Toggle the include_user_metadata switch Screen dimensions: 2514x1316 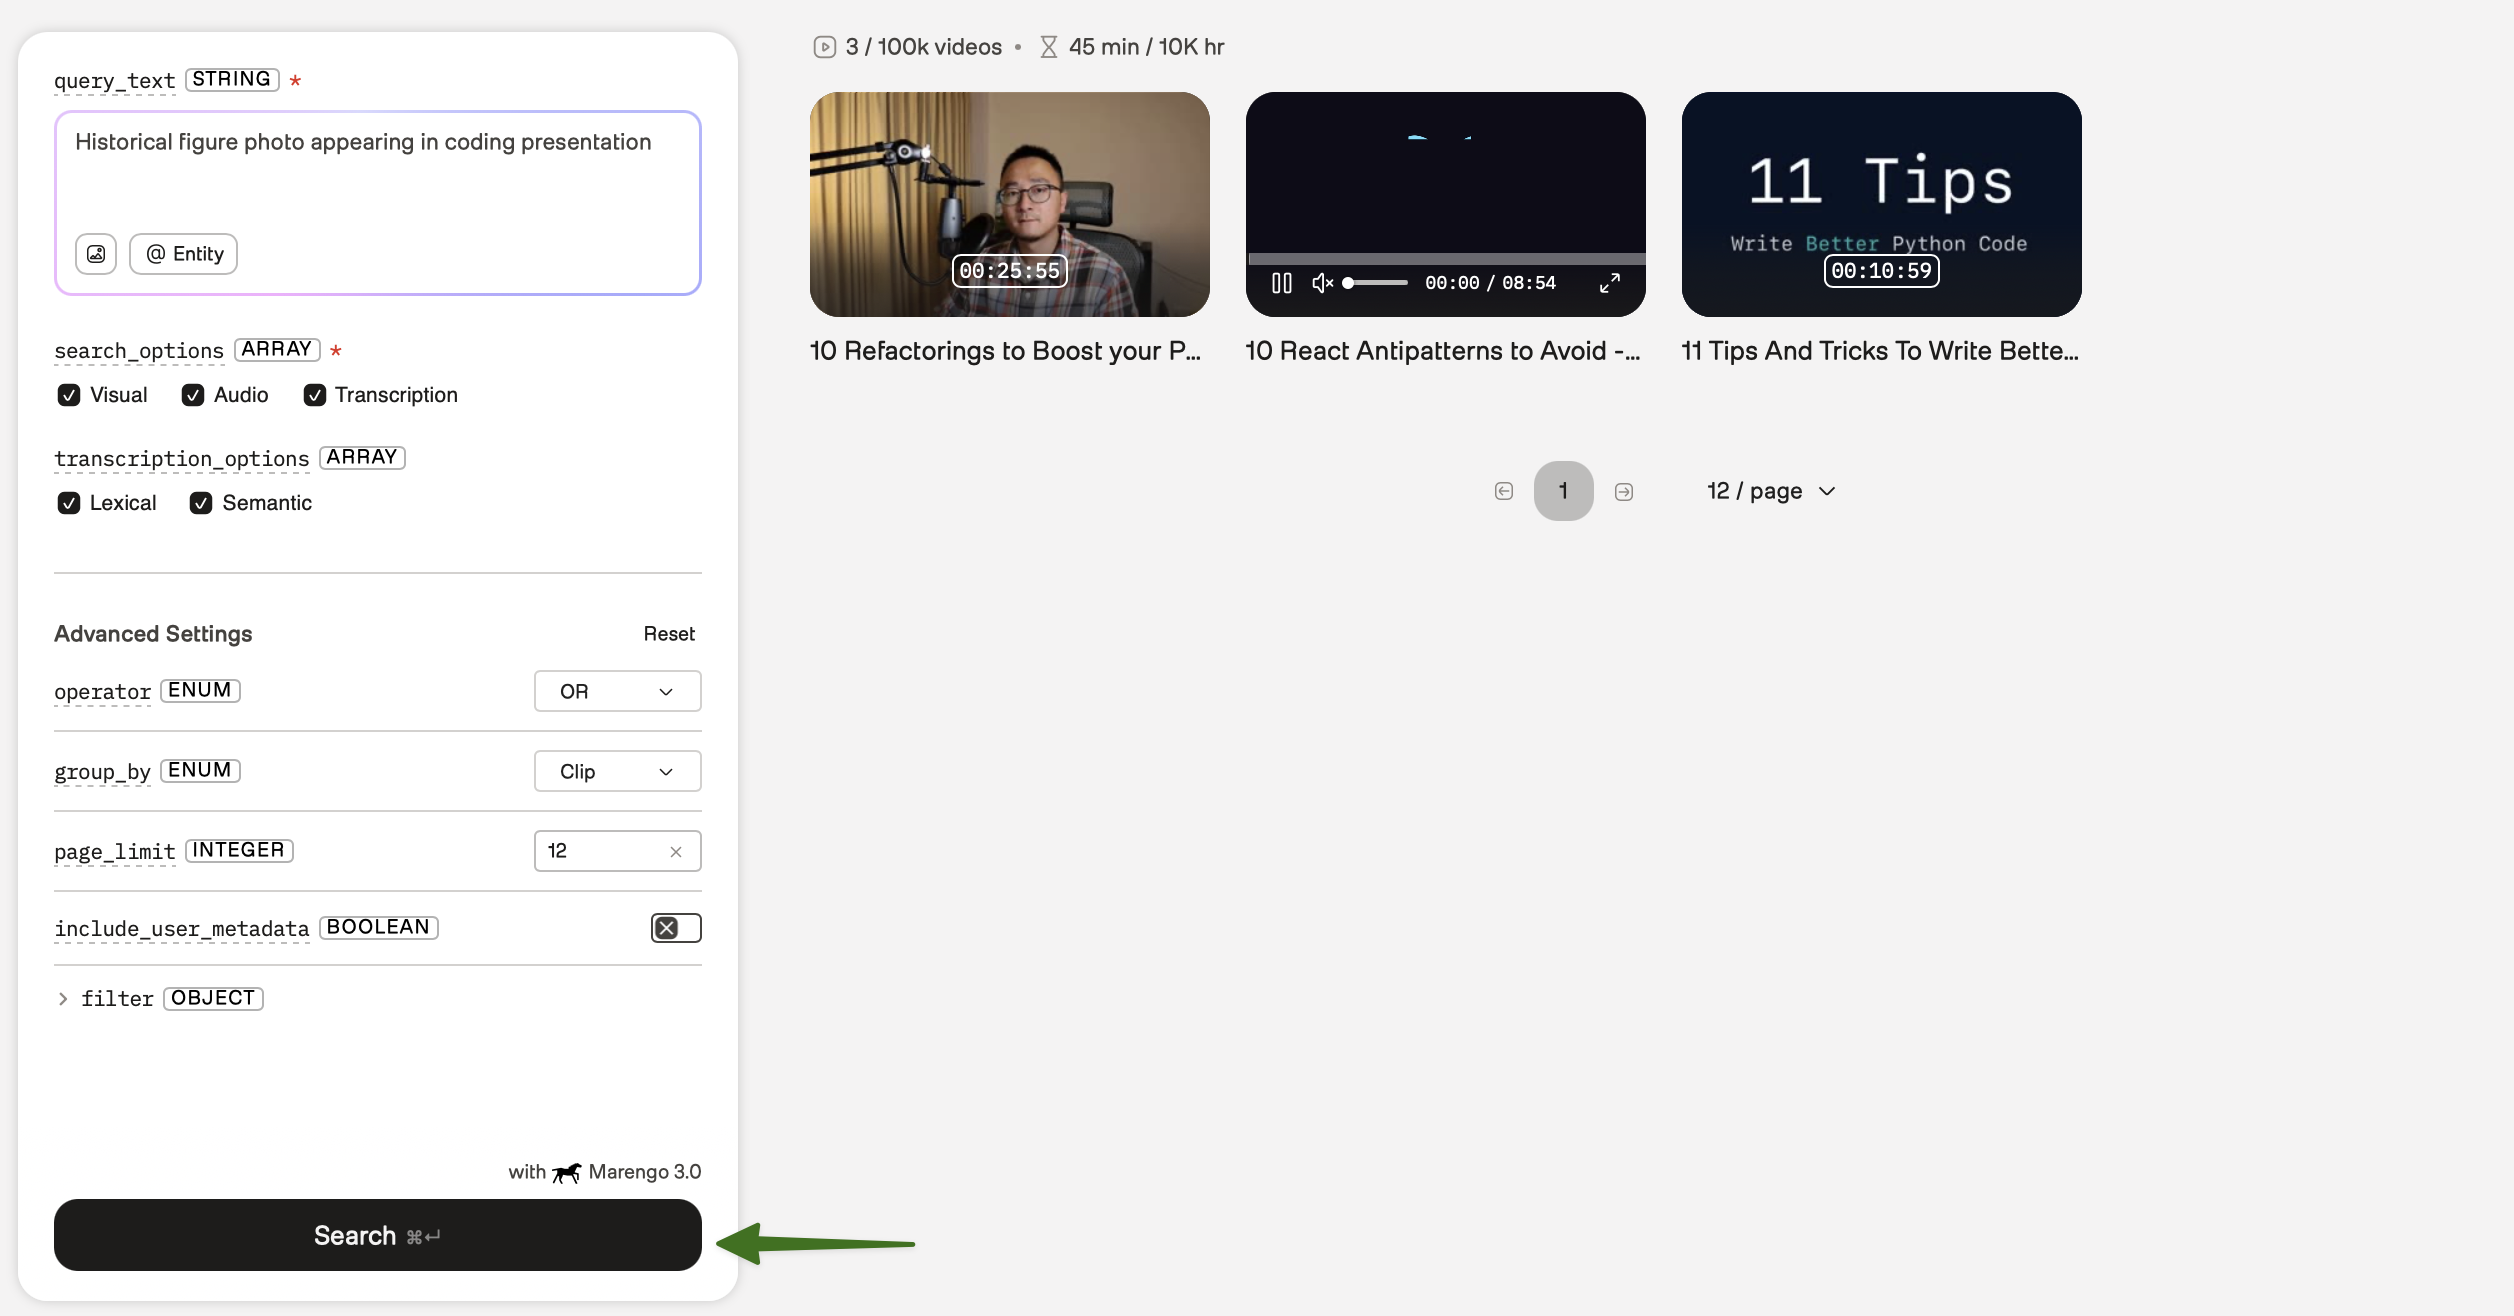click(676, 928)
